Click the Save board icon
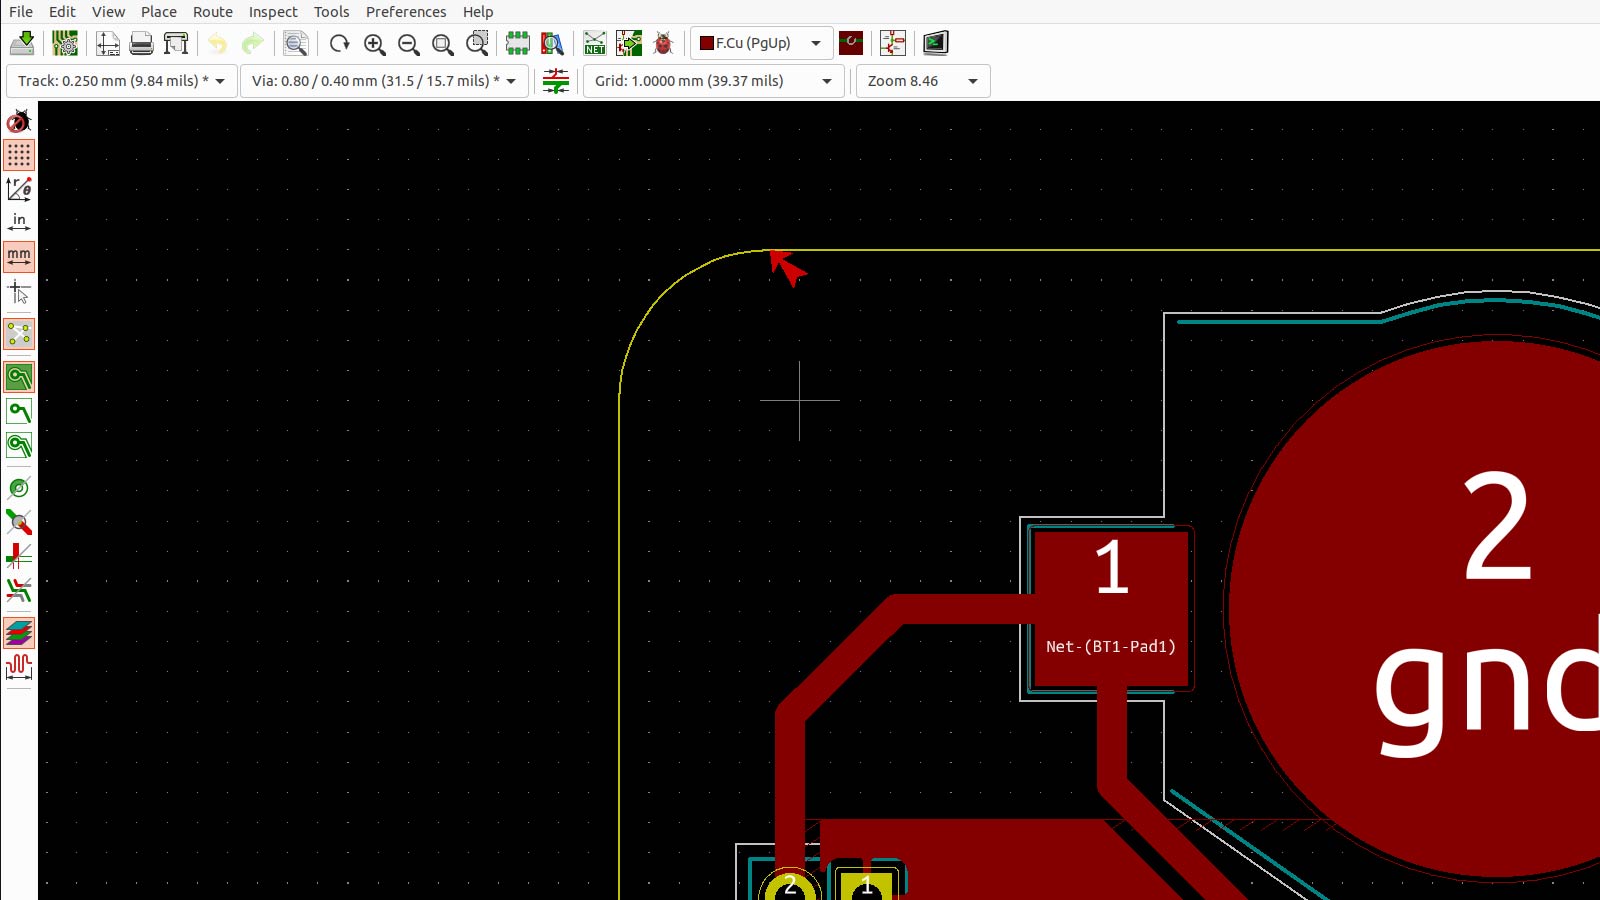 (x=22, y=43)
